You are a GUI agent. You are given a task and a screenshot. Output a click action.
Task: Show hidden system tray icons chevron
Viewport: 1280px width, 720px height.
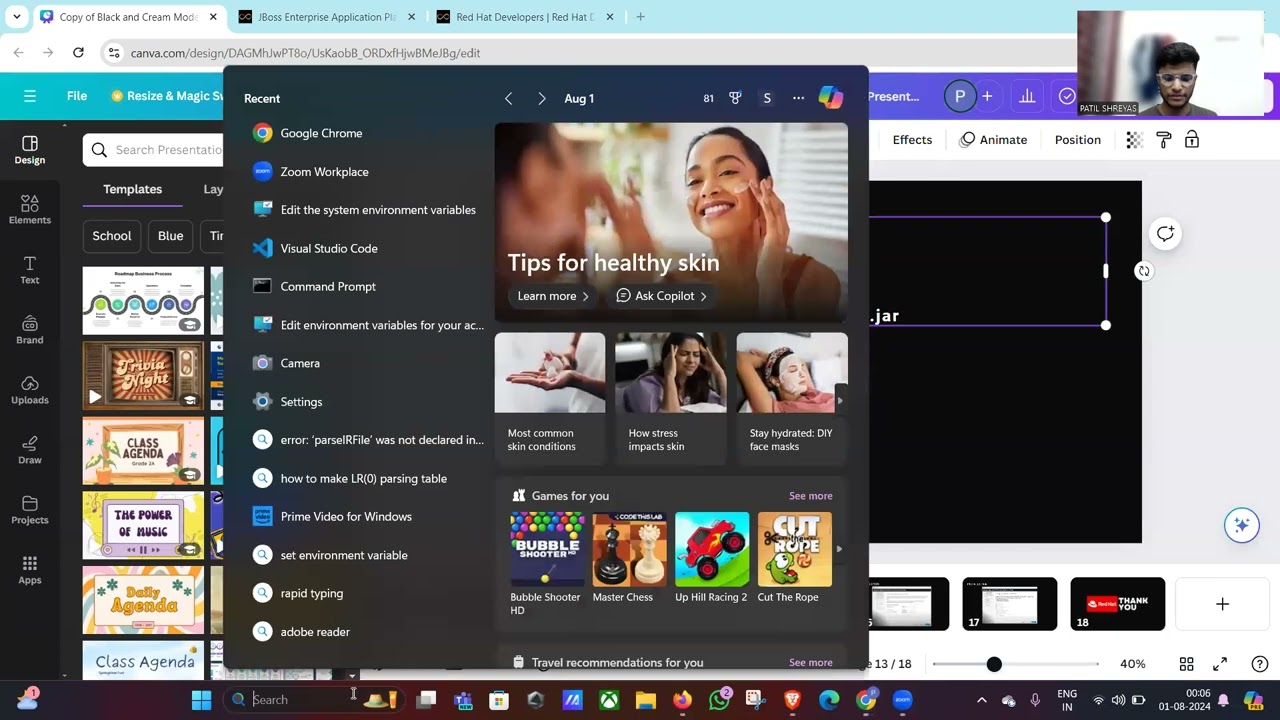tap(981, 700)
